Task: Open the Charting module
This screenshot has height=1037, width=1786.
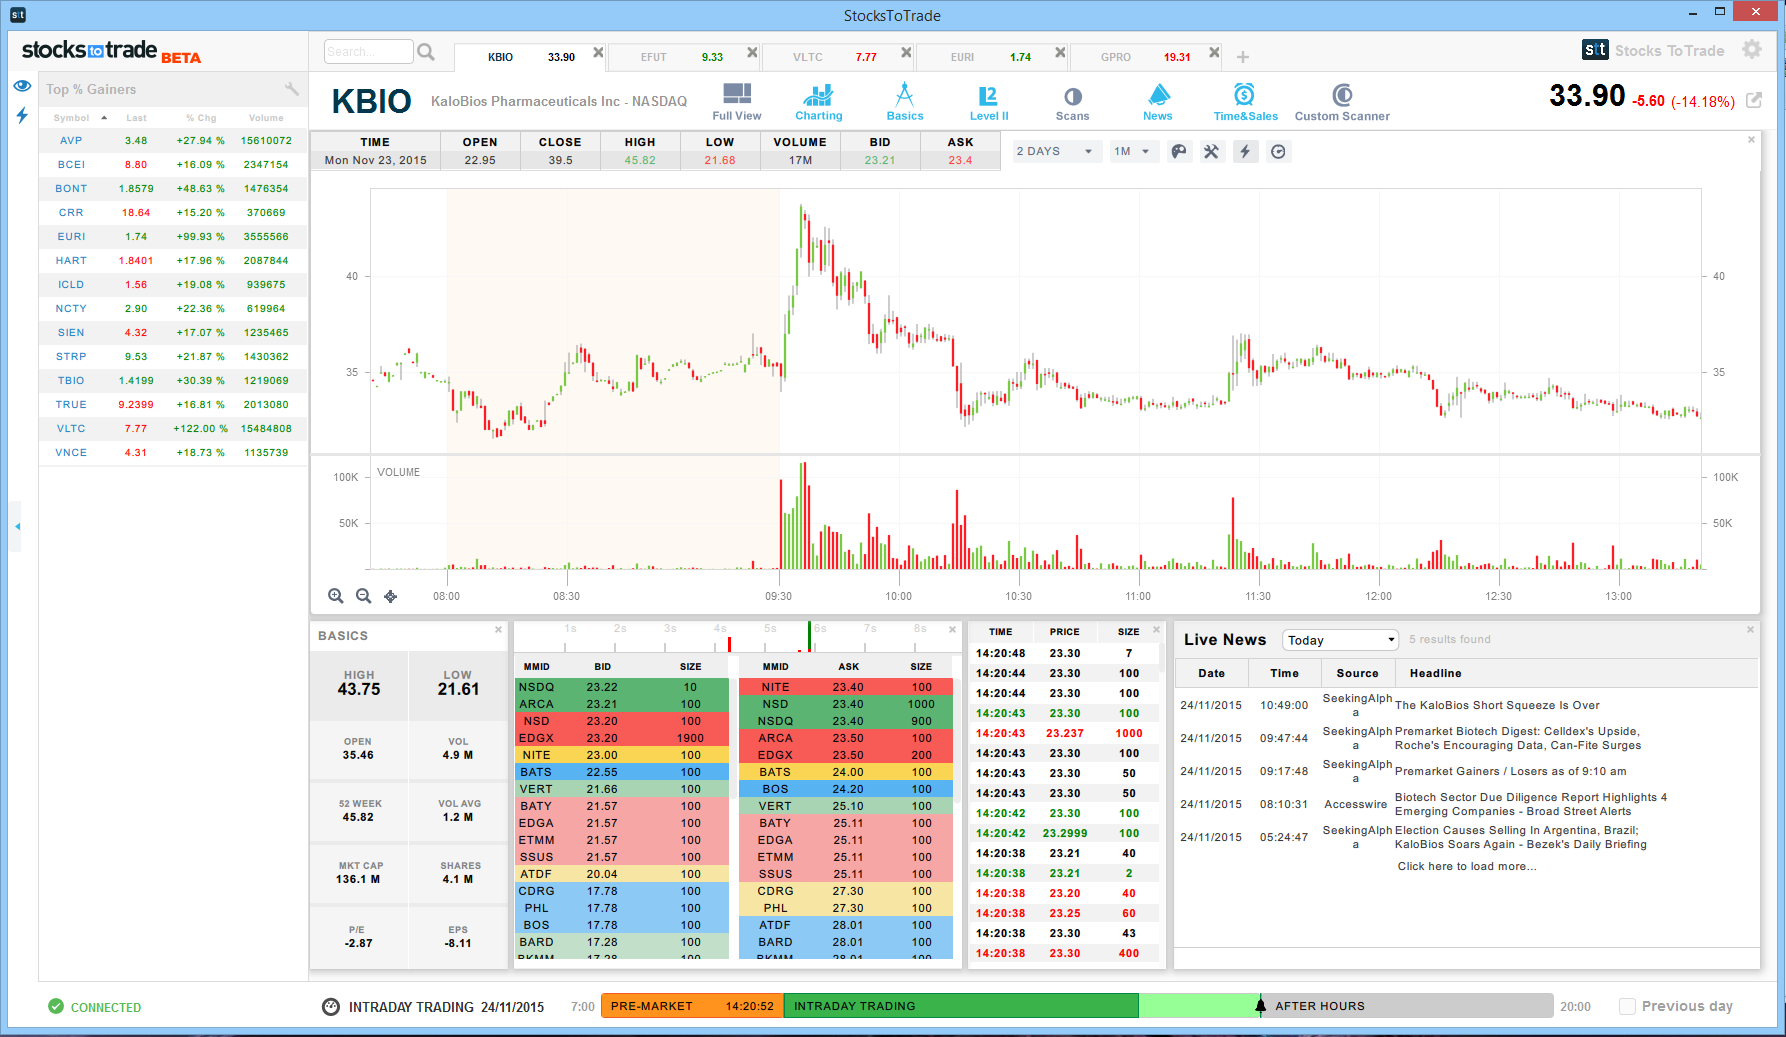Action: click(819, 102)
